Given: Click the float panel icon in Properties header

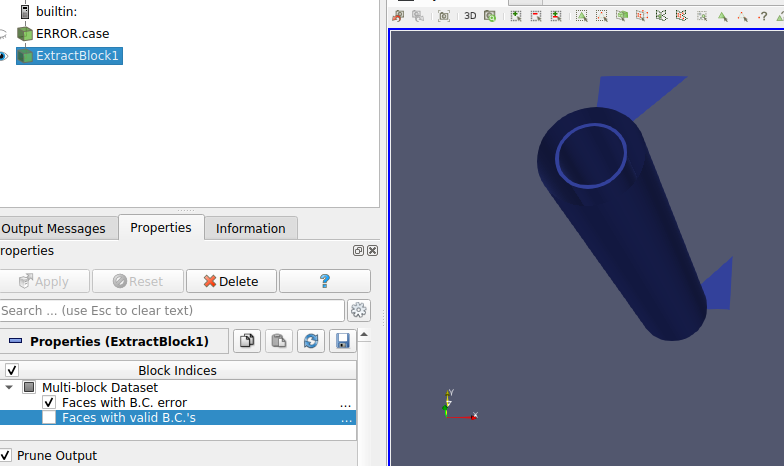Looking at the screenshot, I should pos(358,251).
